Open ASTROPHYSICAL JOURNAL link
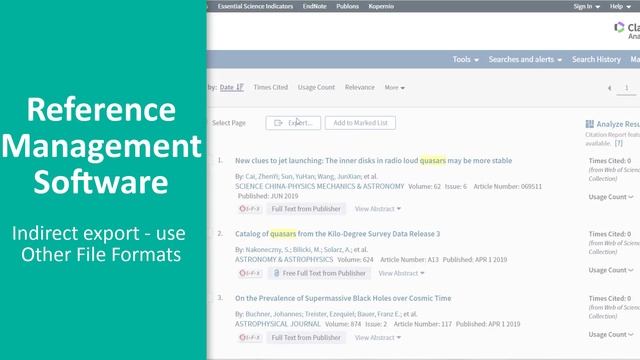Screen dimensions: 640x360 click(x=278, y=324)
